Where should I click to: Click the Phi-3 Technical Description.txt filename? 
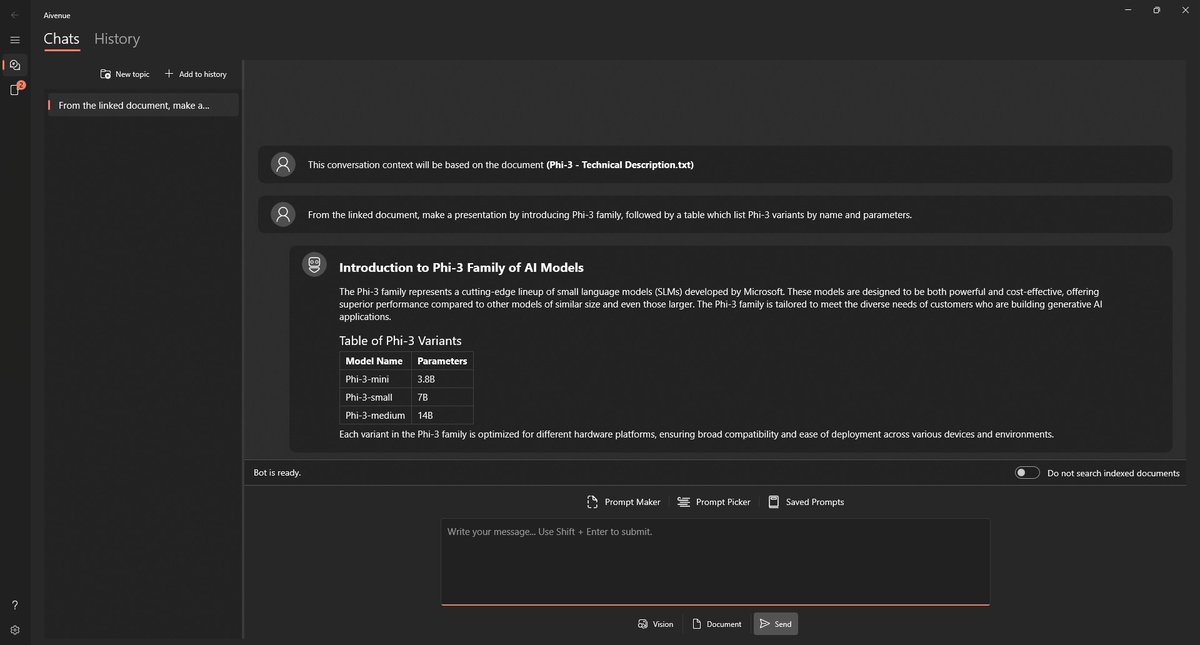[620, 165]
